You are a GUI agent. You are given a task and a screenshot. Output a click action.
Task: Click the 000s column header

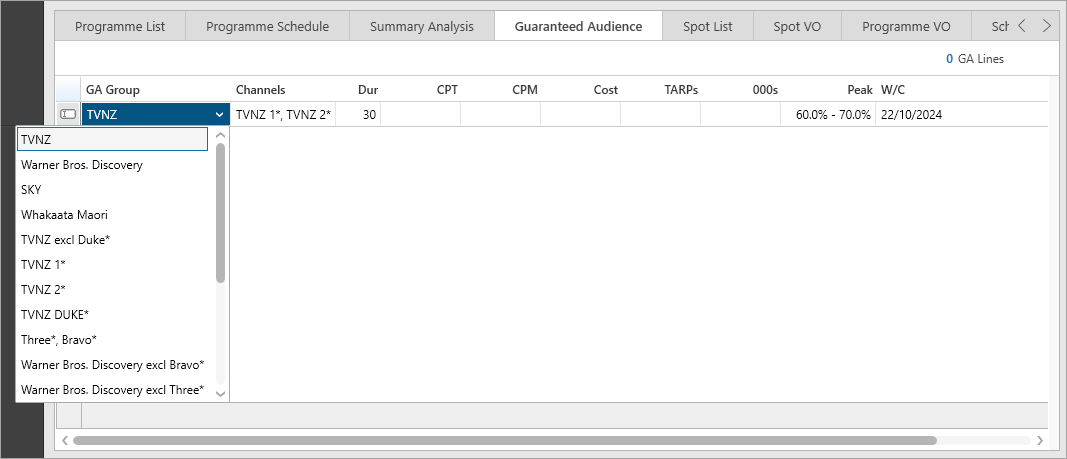tap(740, 90)
